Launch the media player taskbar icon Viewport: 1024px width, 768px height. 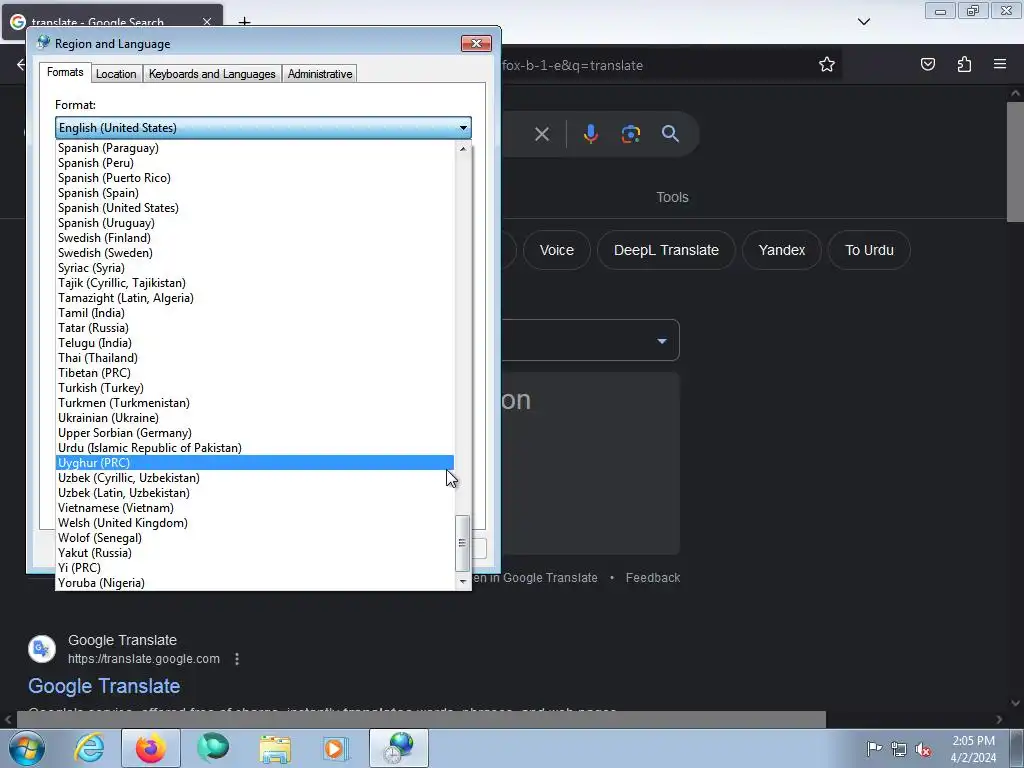[x=336, y=748]
